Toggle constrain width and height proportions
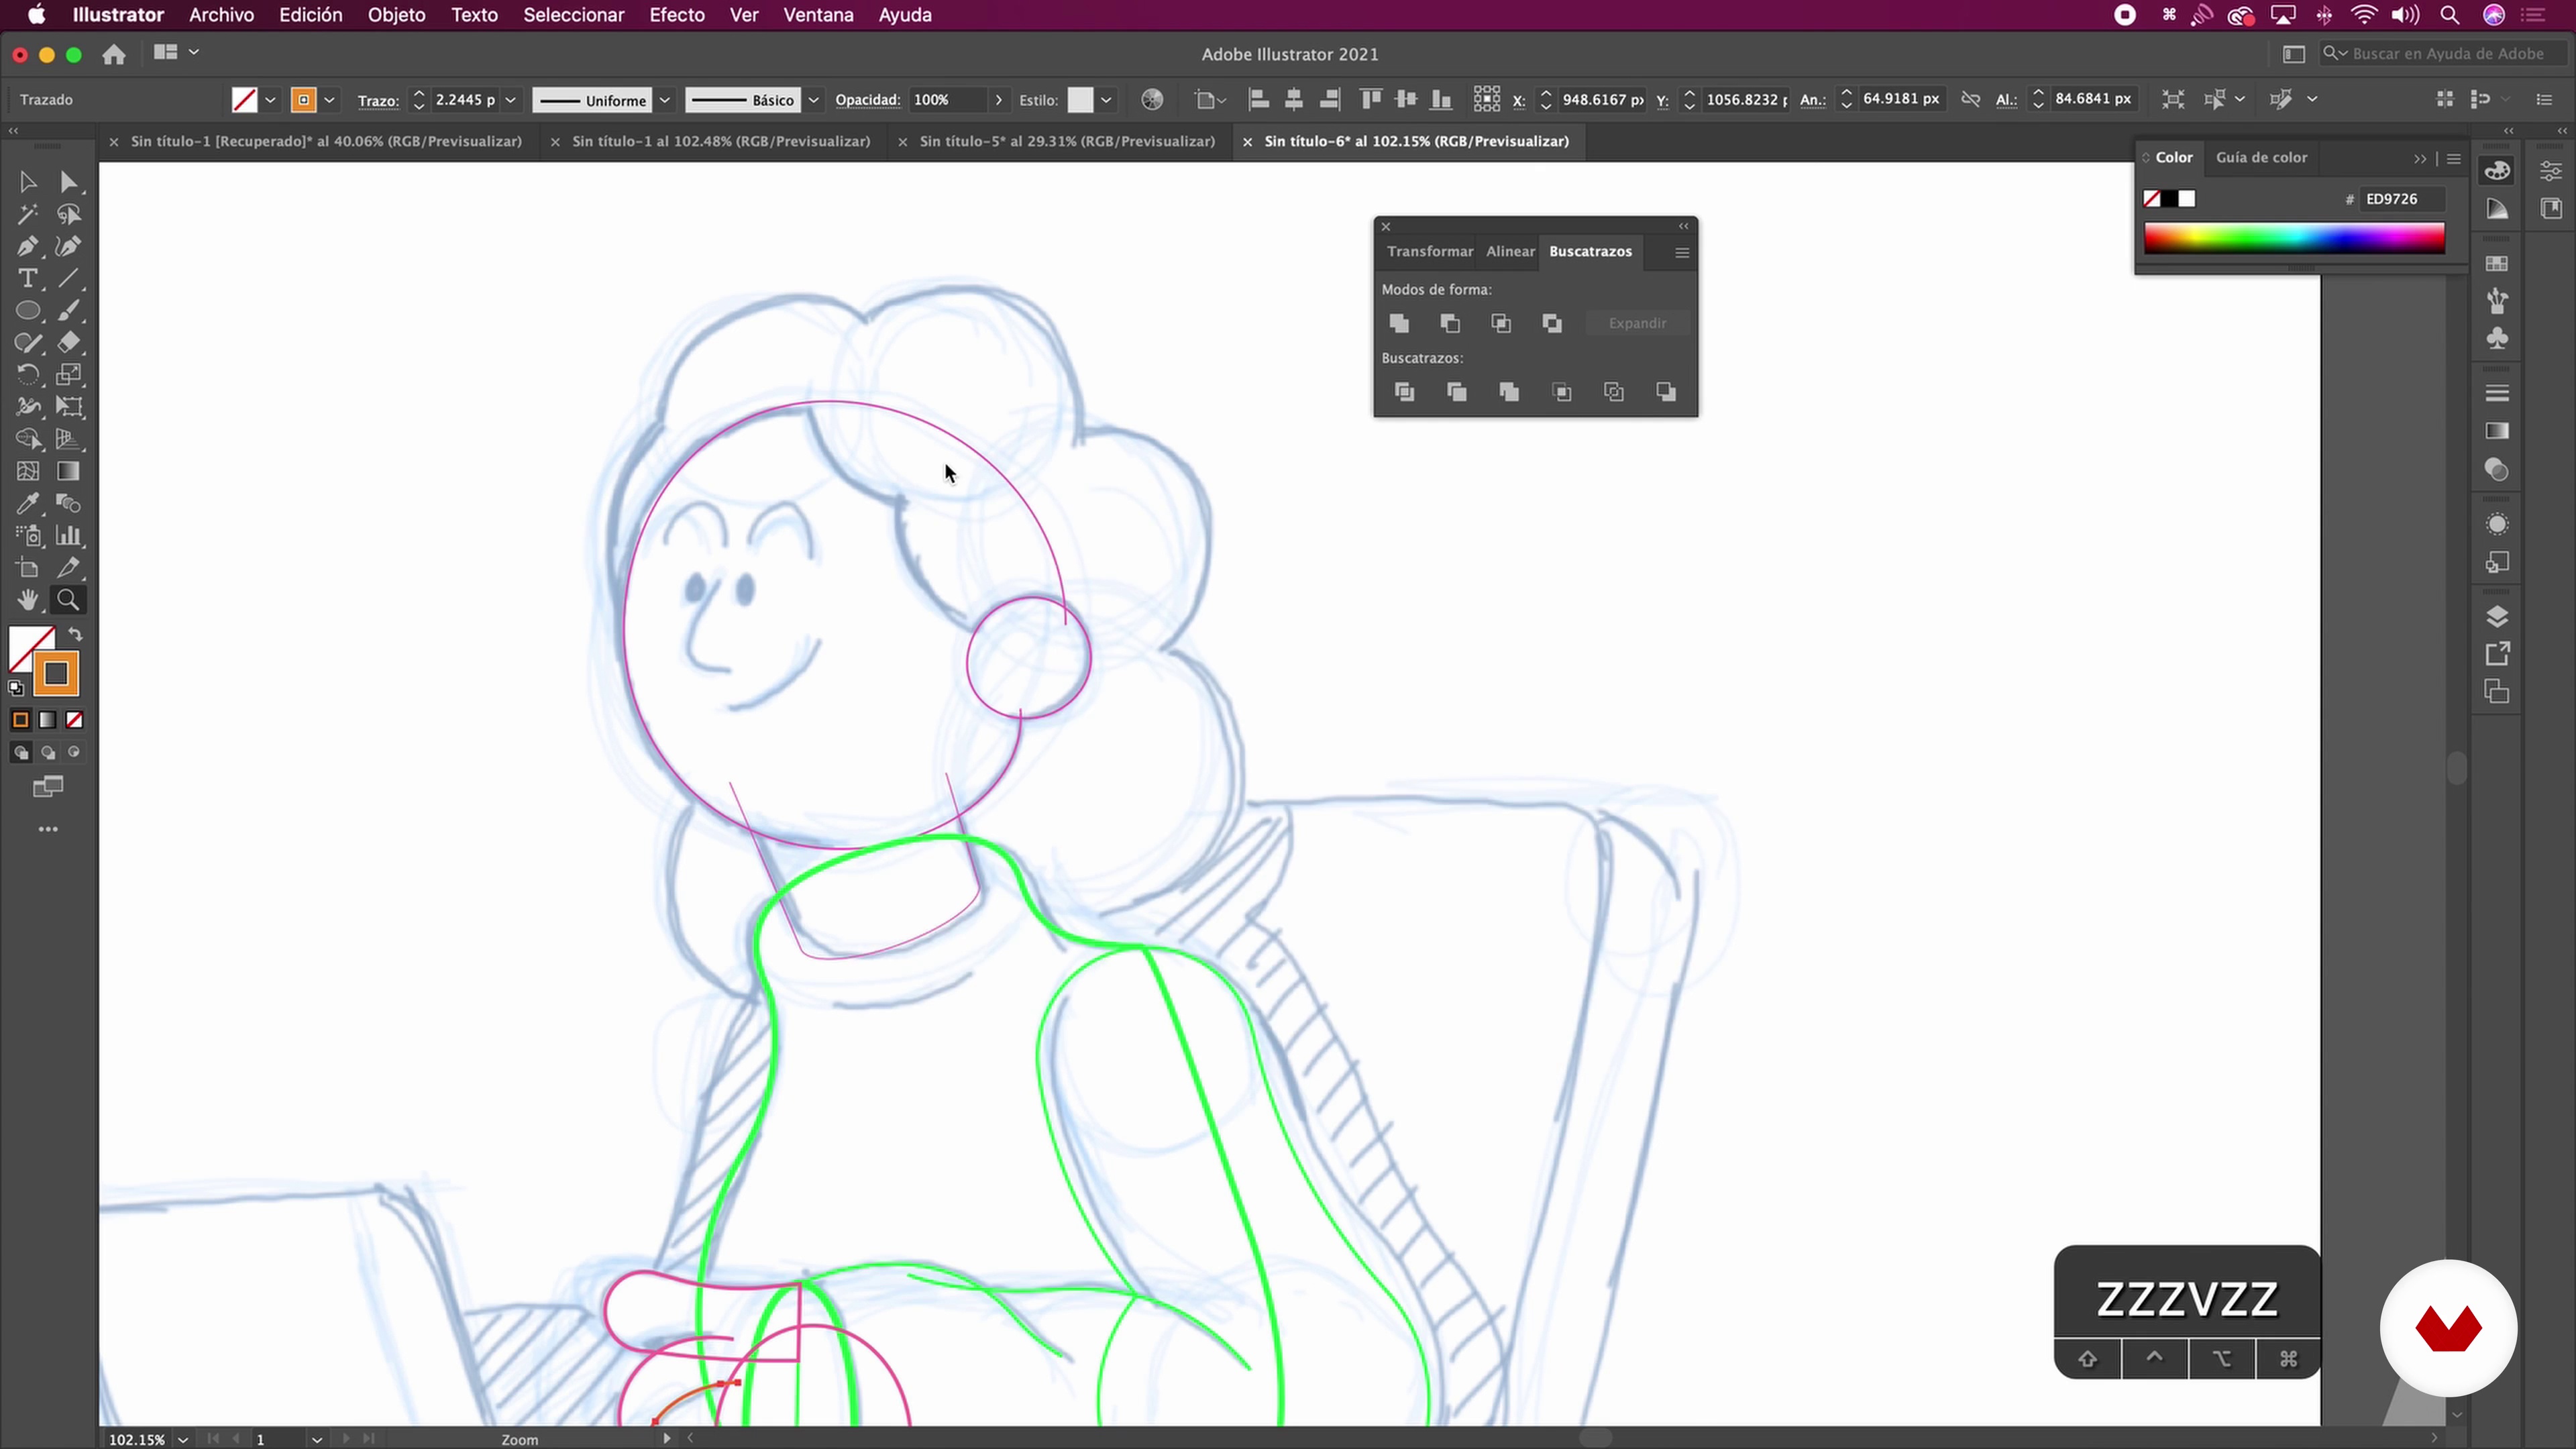The height and width of the screenshot is (1449, 2576). (x=1970, y=99)
